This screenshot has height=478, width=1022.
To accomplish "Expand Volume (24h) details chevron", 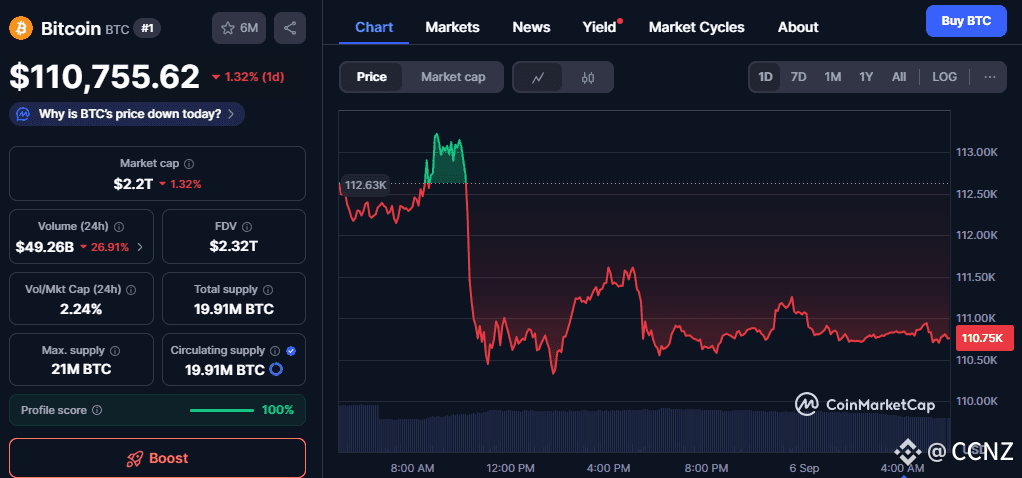I will 139,247.
